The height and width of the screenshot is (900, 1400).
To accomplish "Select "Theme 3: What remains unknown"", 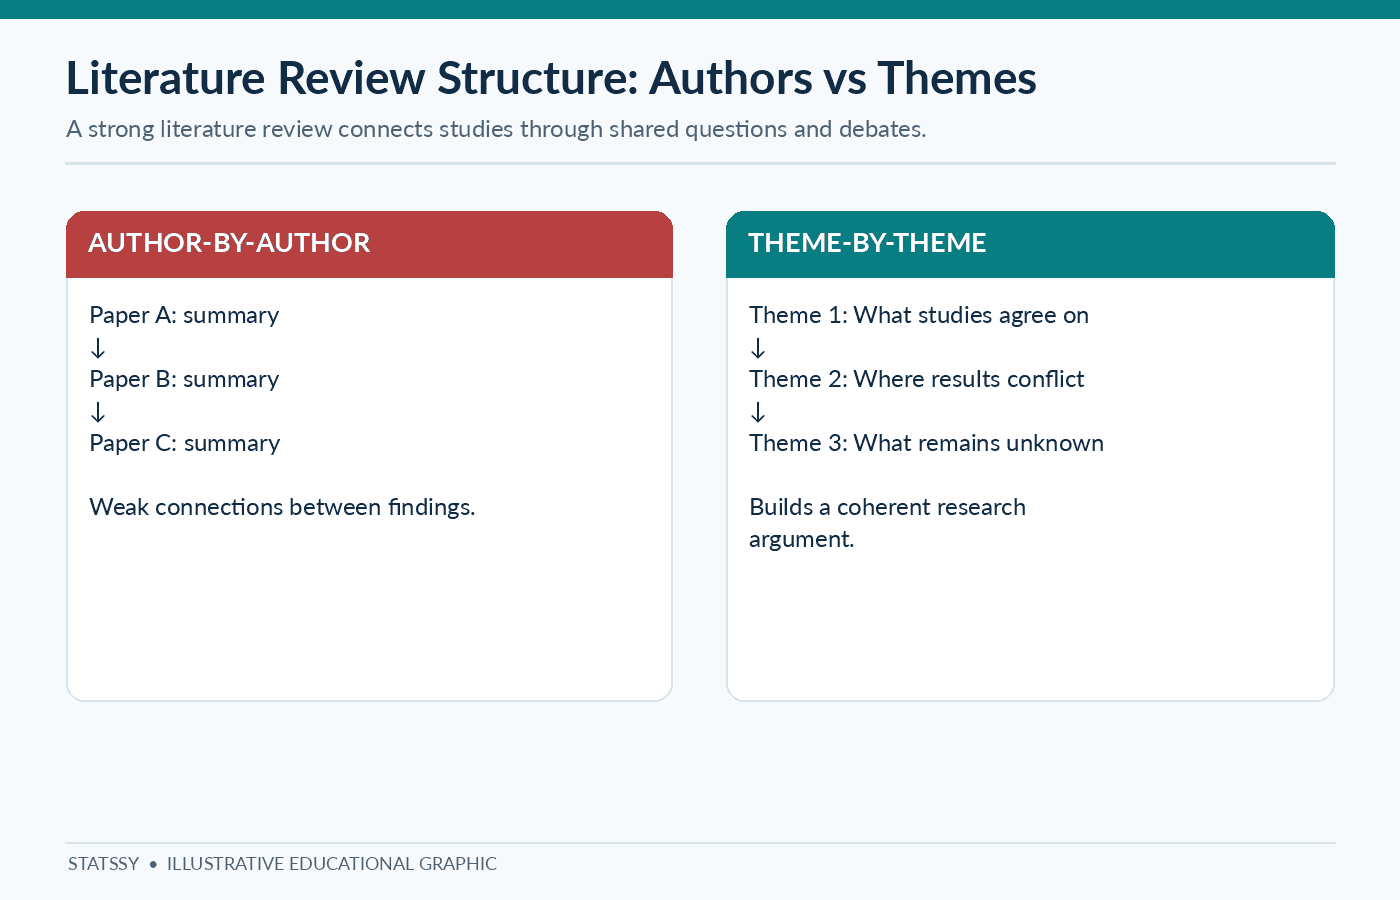I will pos(927,443).
